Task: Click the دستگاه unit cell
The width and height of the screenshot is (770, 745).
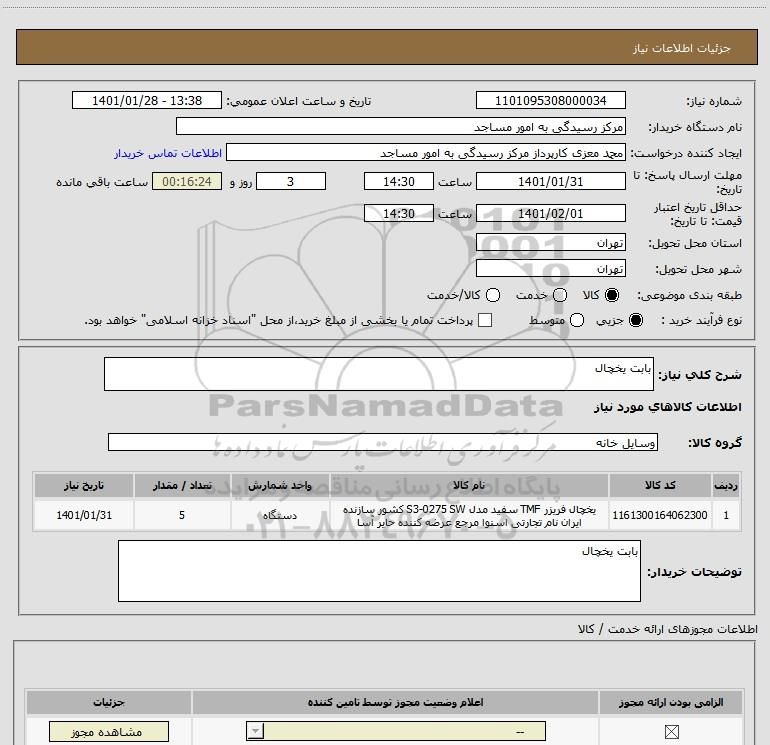Action: coord(279,515)
